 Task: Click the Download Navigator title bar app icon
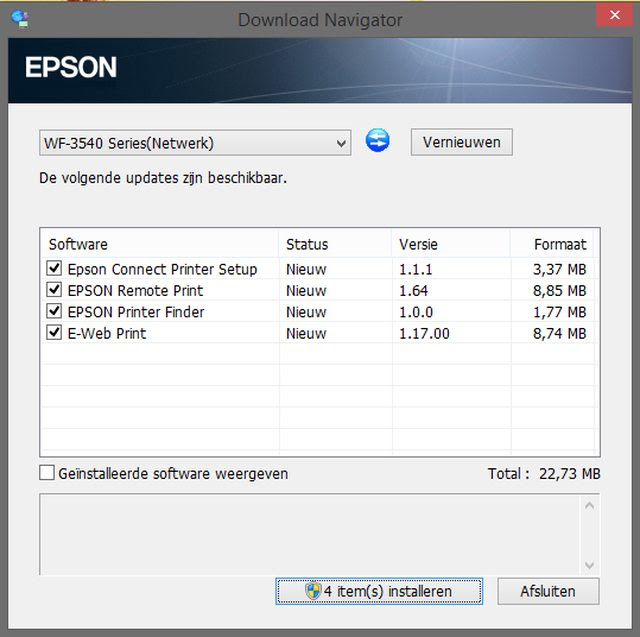tap(20, 18)
